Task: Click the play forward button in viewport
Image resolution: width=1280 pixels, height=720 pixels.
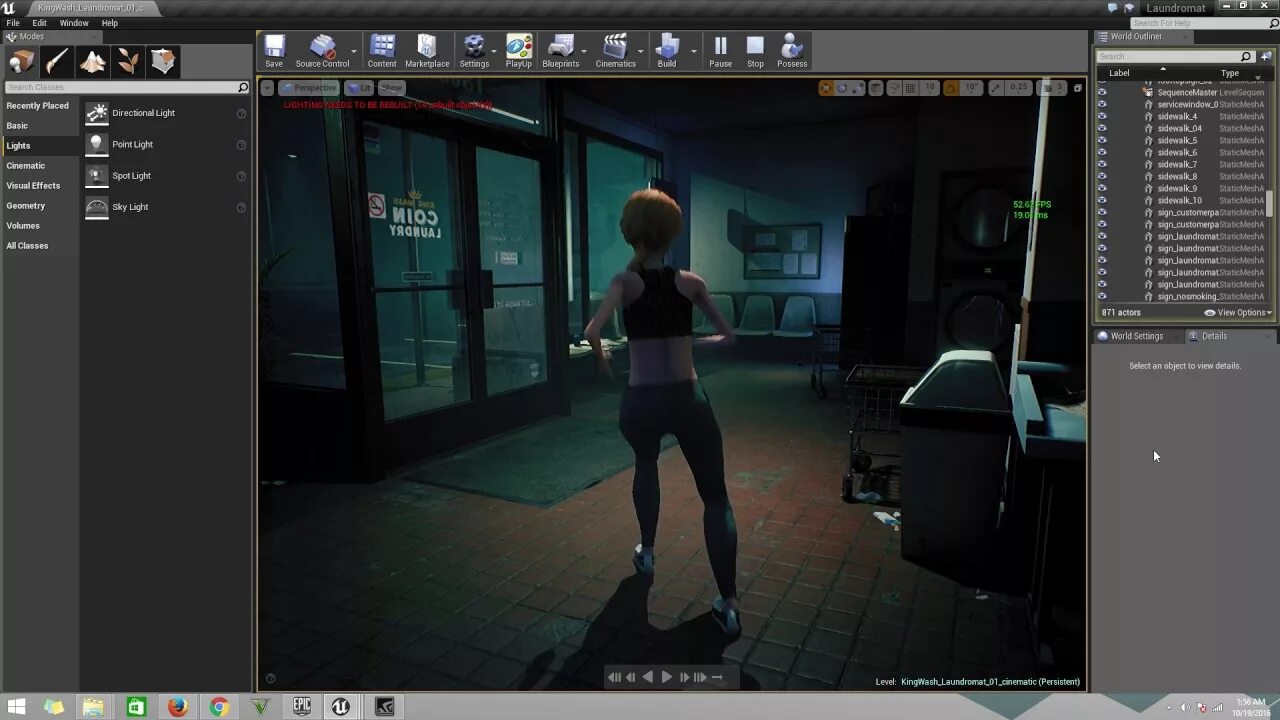Action: point(666,677)
